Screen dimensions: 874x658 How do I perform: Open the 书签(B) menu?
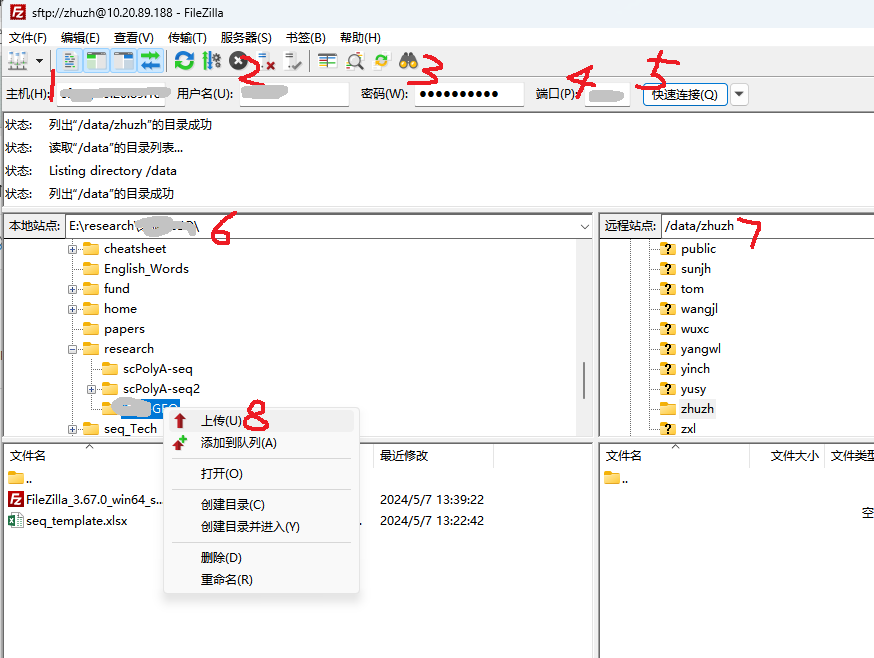point(305,37)
